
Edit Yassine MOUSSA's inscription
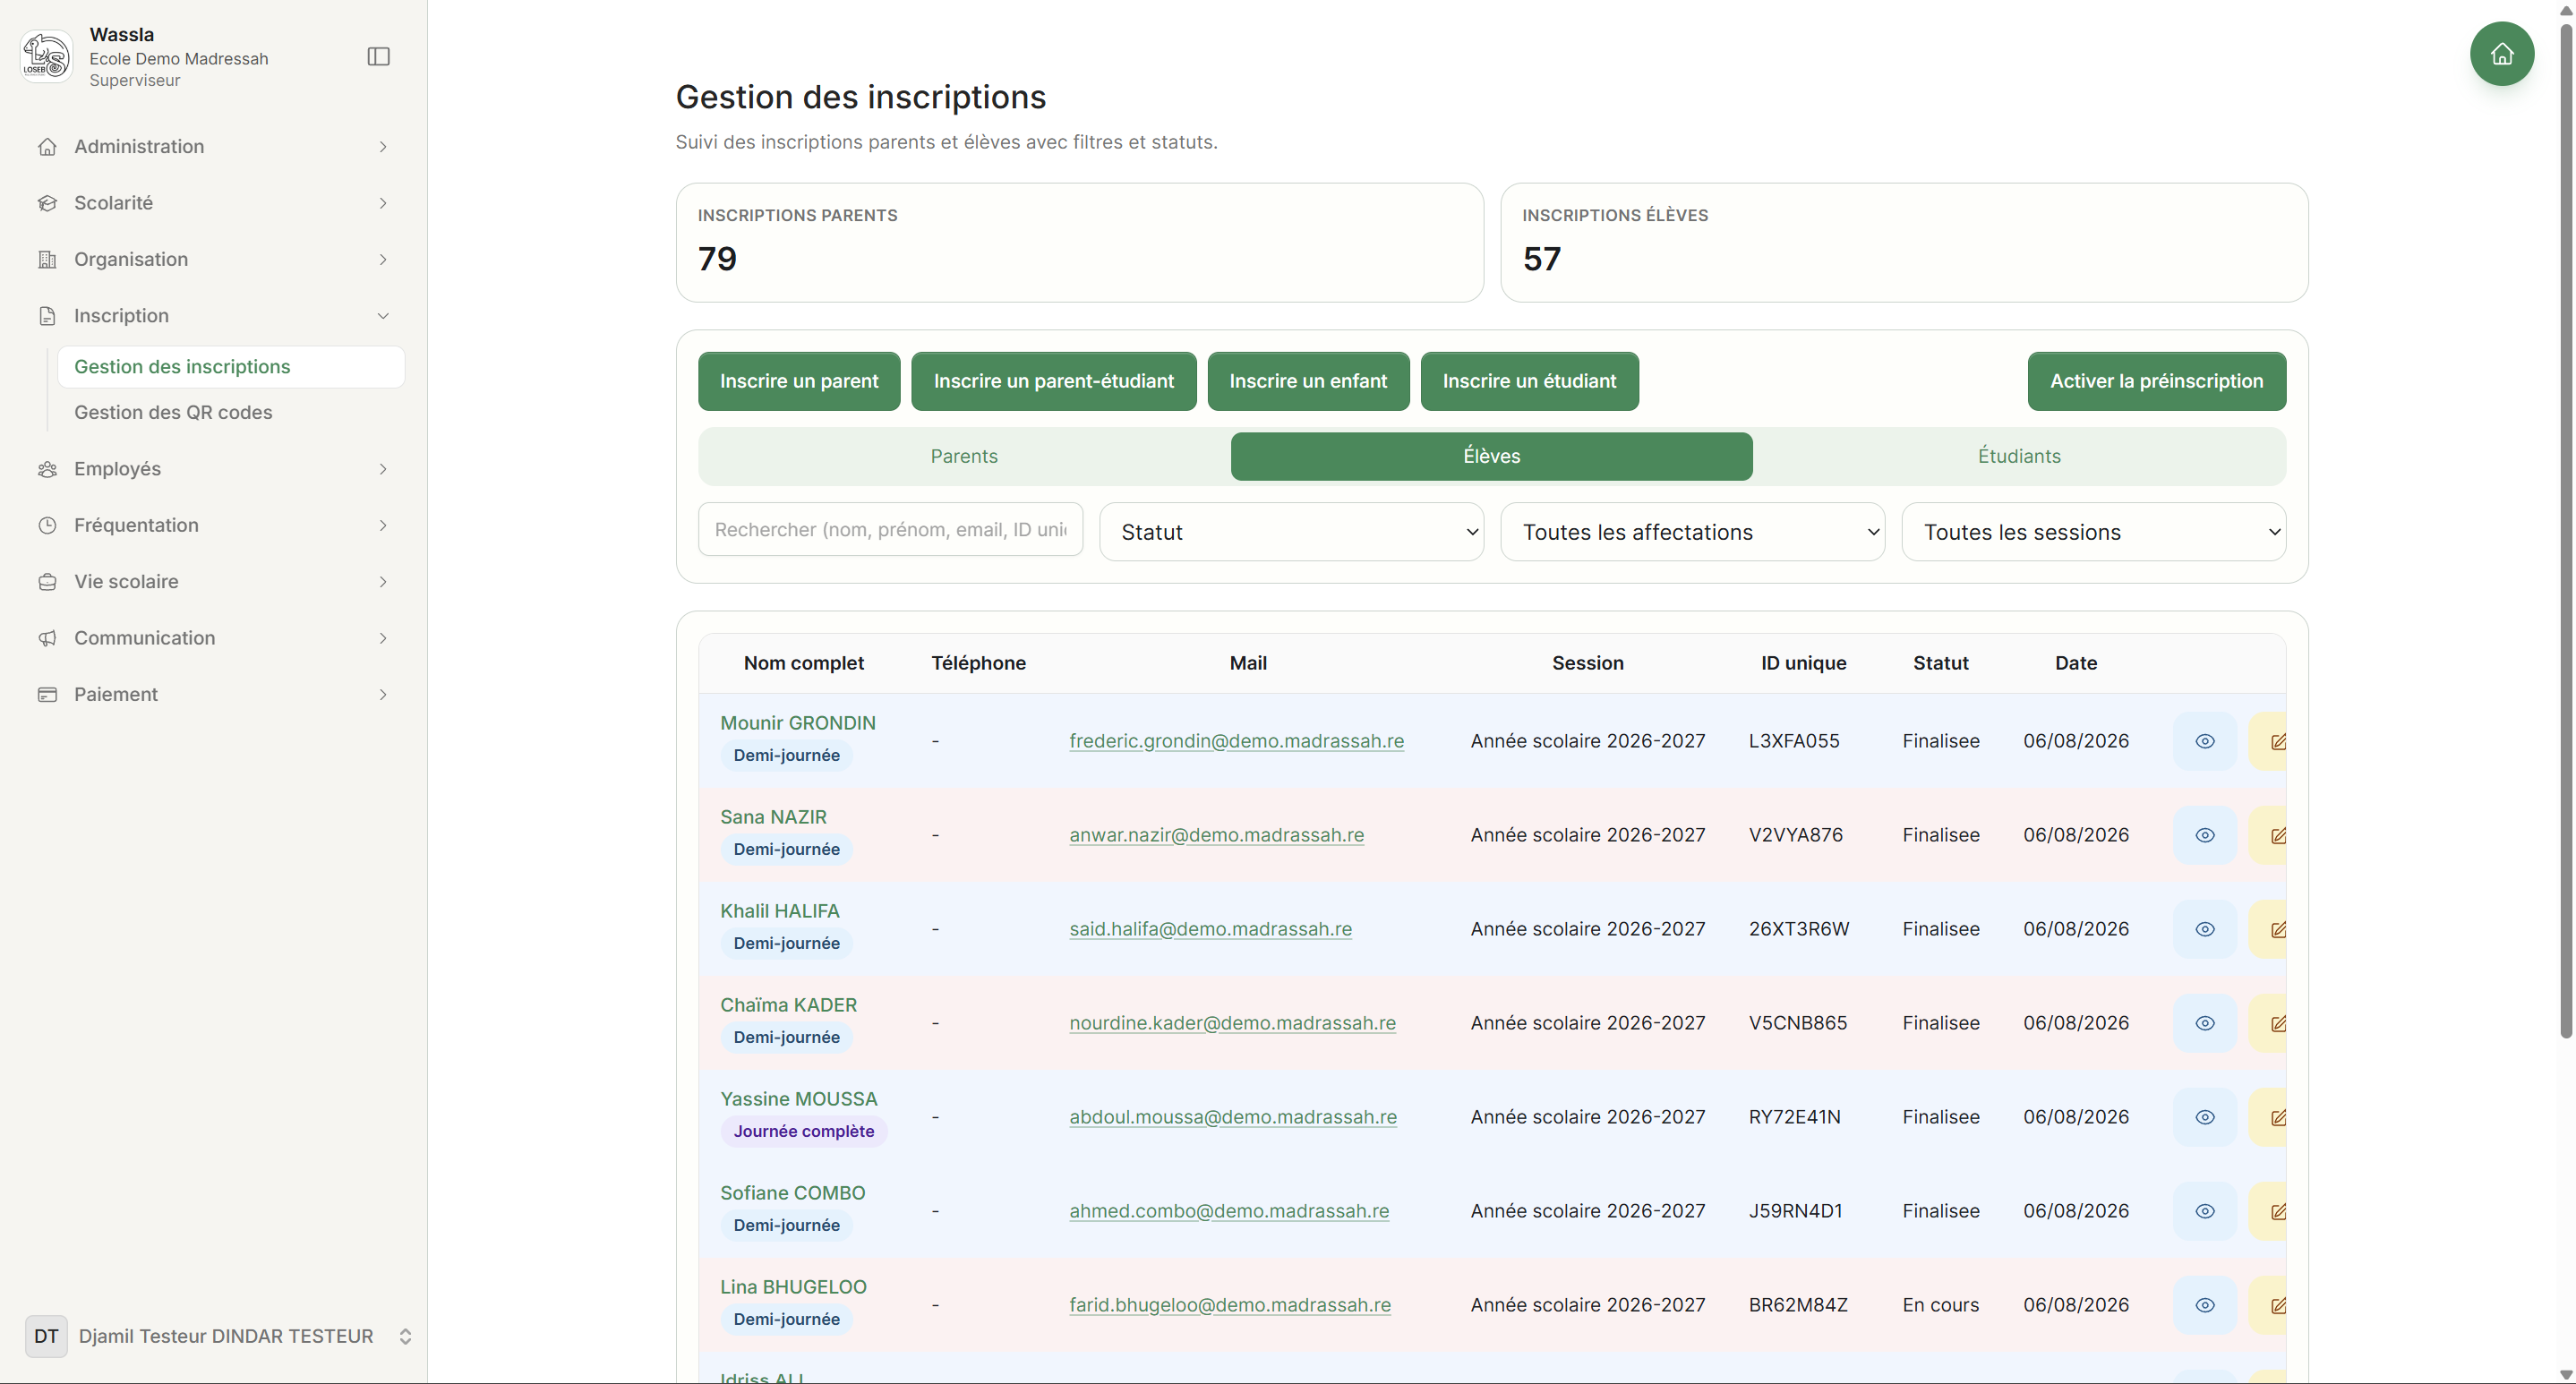click(2270, 1117)
